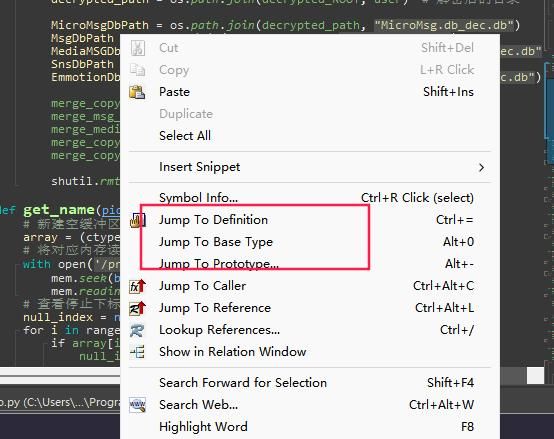Viewport: 554px width, 439px height.
Task: Select Jump To Base Type
Action: coord(216,242)
